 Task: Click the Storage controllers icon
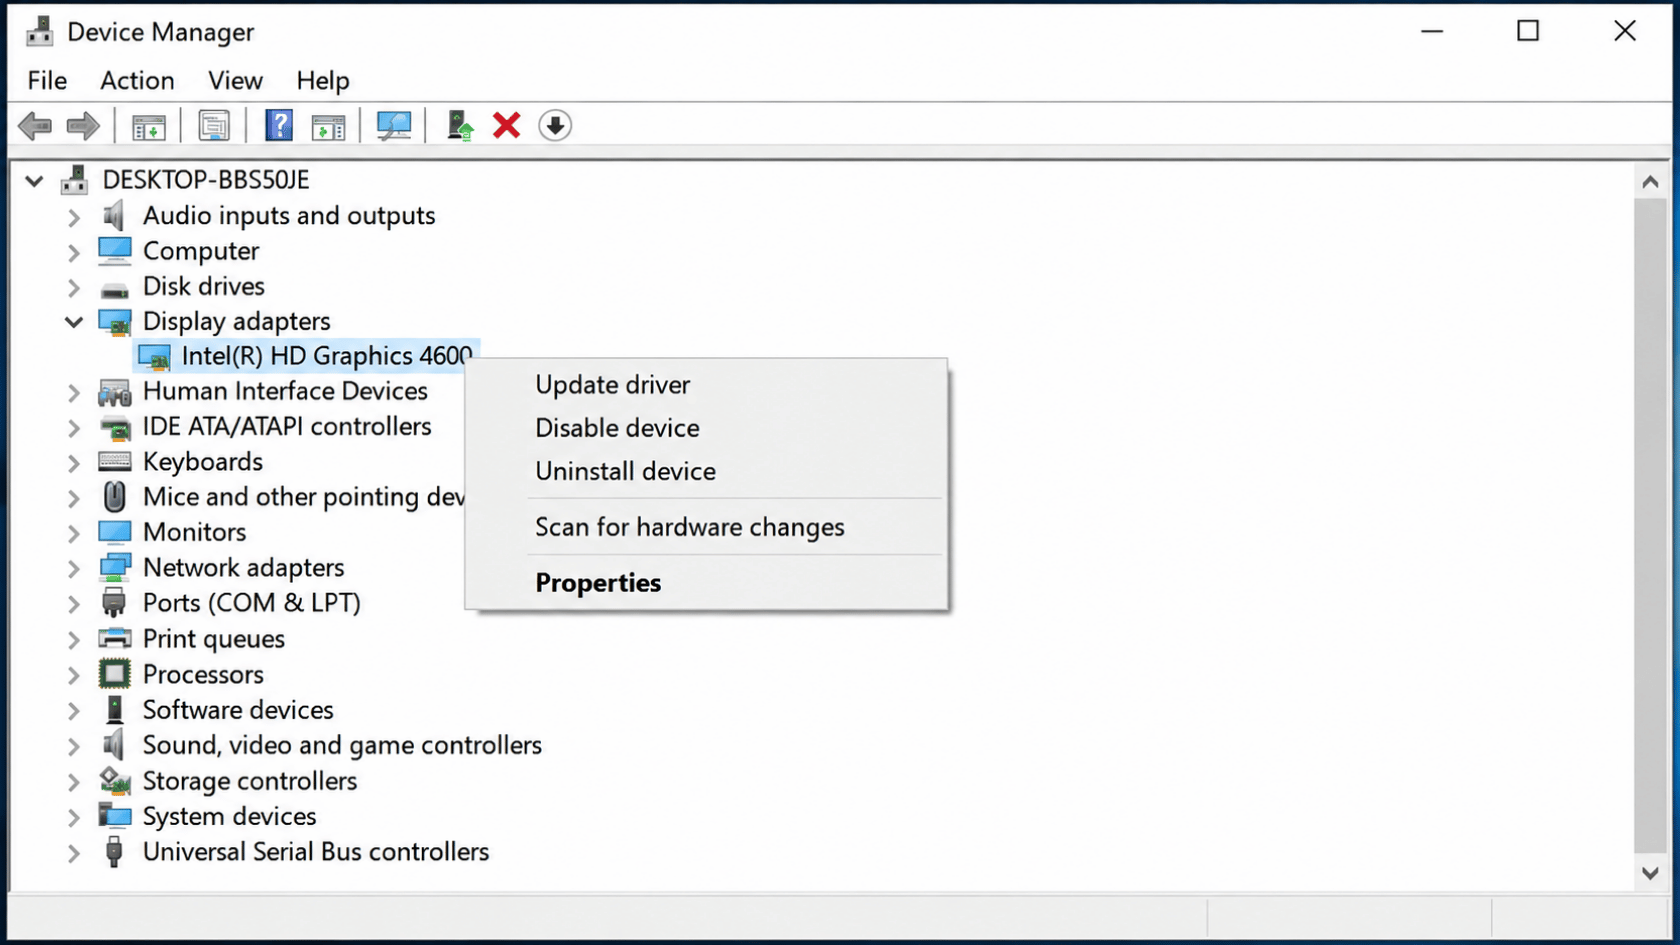115,780
